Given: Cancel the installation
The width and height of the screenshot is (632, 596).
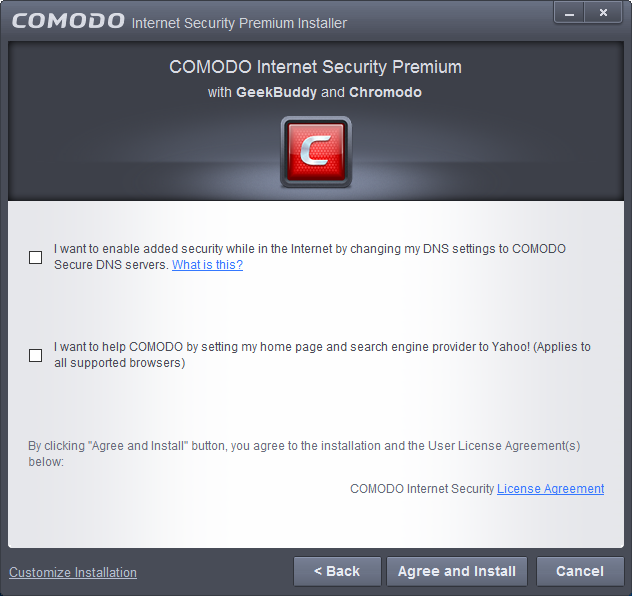Looking at the screenshot, I should (x=580, y=571).
